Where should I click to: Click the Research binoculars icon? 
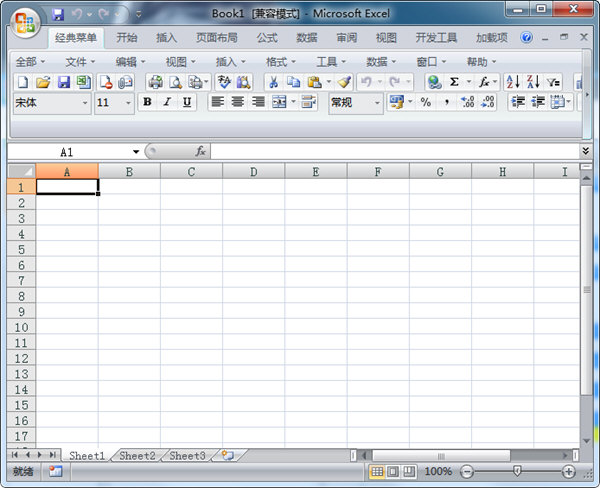[x=243, y=82]
